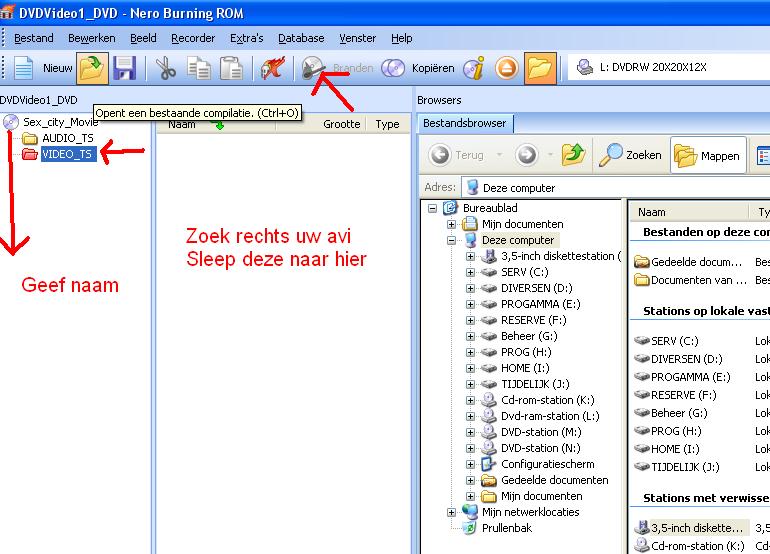The height and width of the screenshot is (554, 770).
Task: Collapse the Deze computer tree node
Action: (x=451, y=241)
